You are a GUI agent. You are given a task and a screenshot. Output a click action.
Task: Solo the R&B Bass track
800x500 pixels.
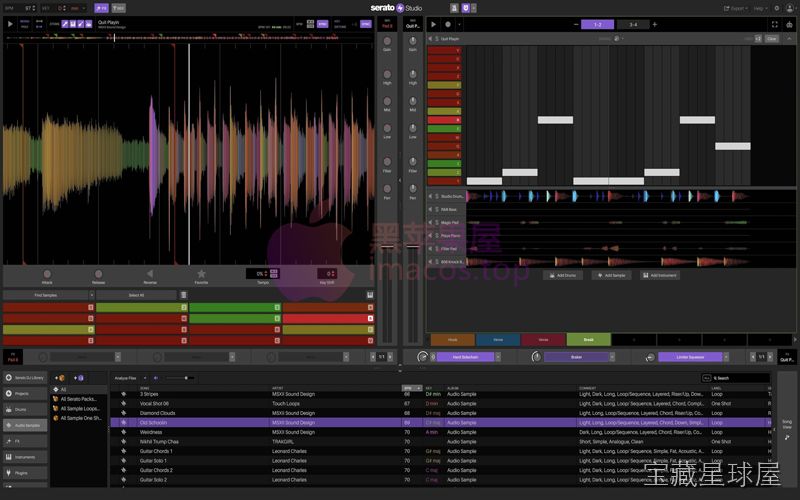437,209
